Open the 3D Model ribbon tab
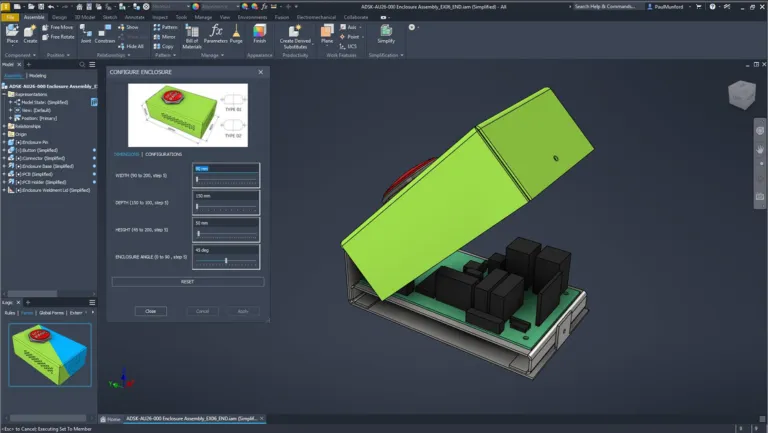 [x=85, y=17]
